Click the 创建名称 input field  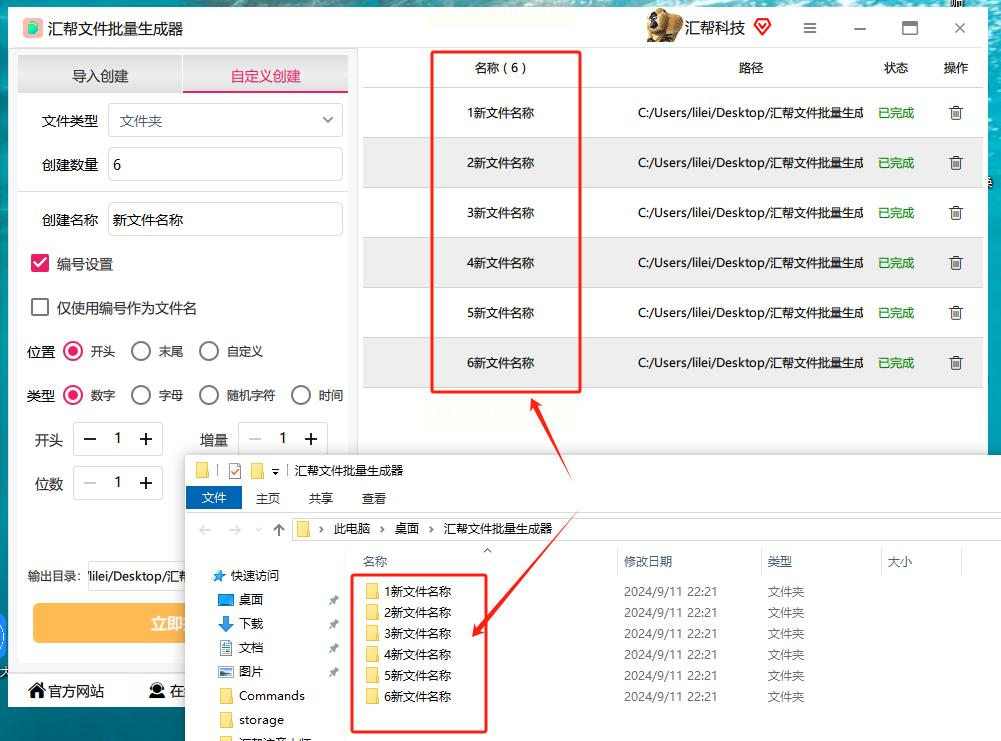[x=225, y=220]
